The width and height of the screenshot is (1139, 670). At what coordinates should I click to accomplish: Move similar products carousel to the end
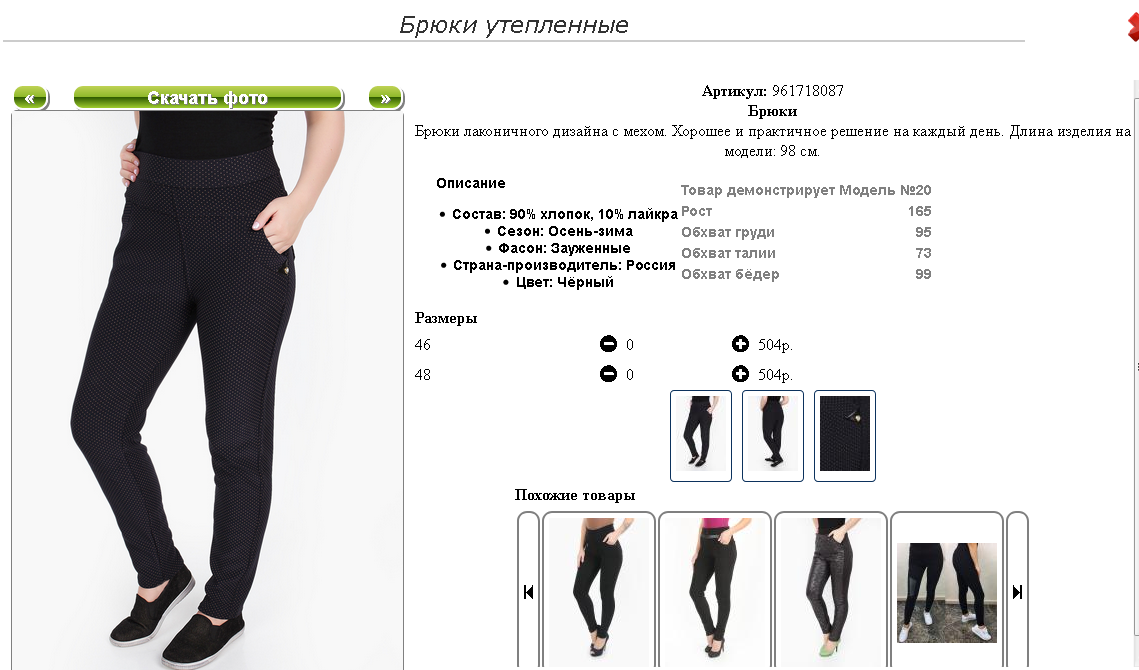coord(1017,591)
